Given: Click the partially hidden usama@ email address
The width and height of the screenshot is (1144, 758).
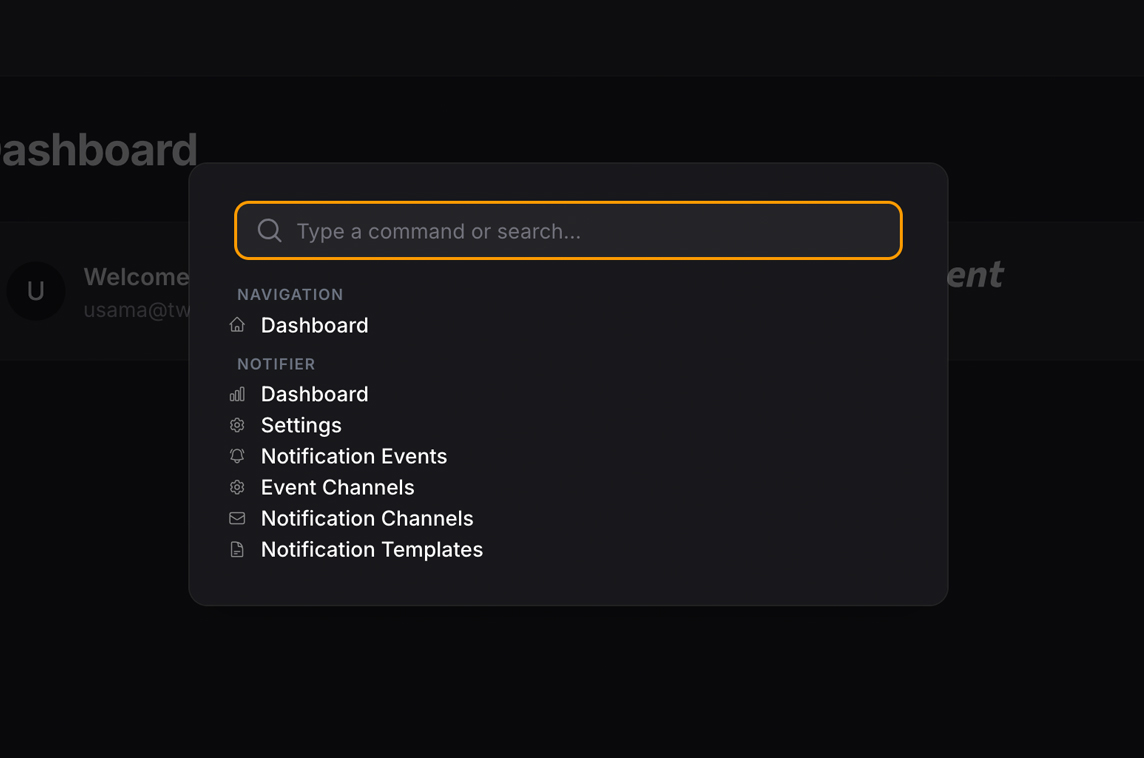Looking at the screenshot, I should [136, 310].
